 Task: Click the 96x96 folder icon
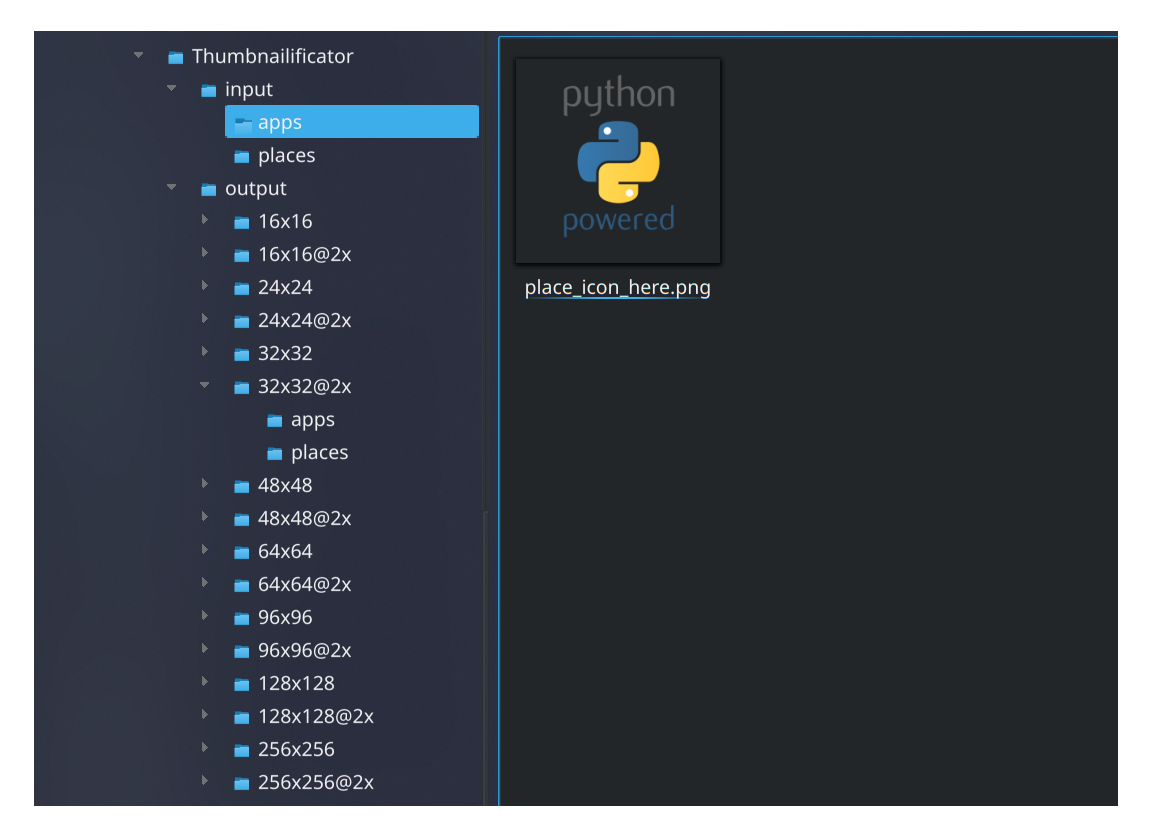click(x=241, y=618)
